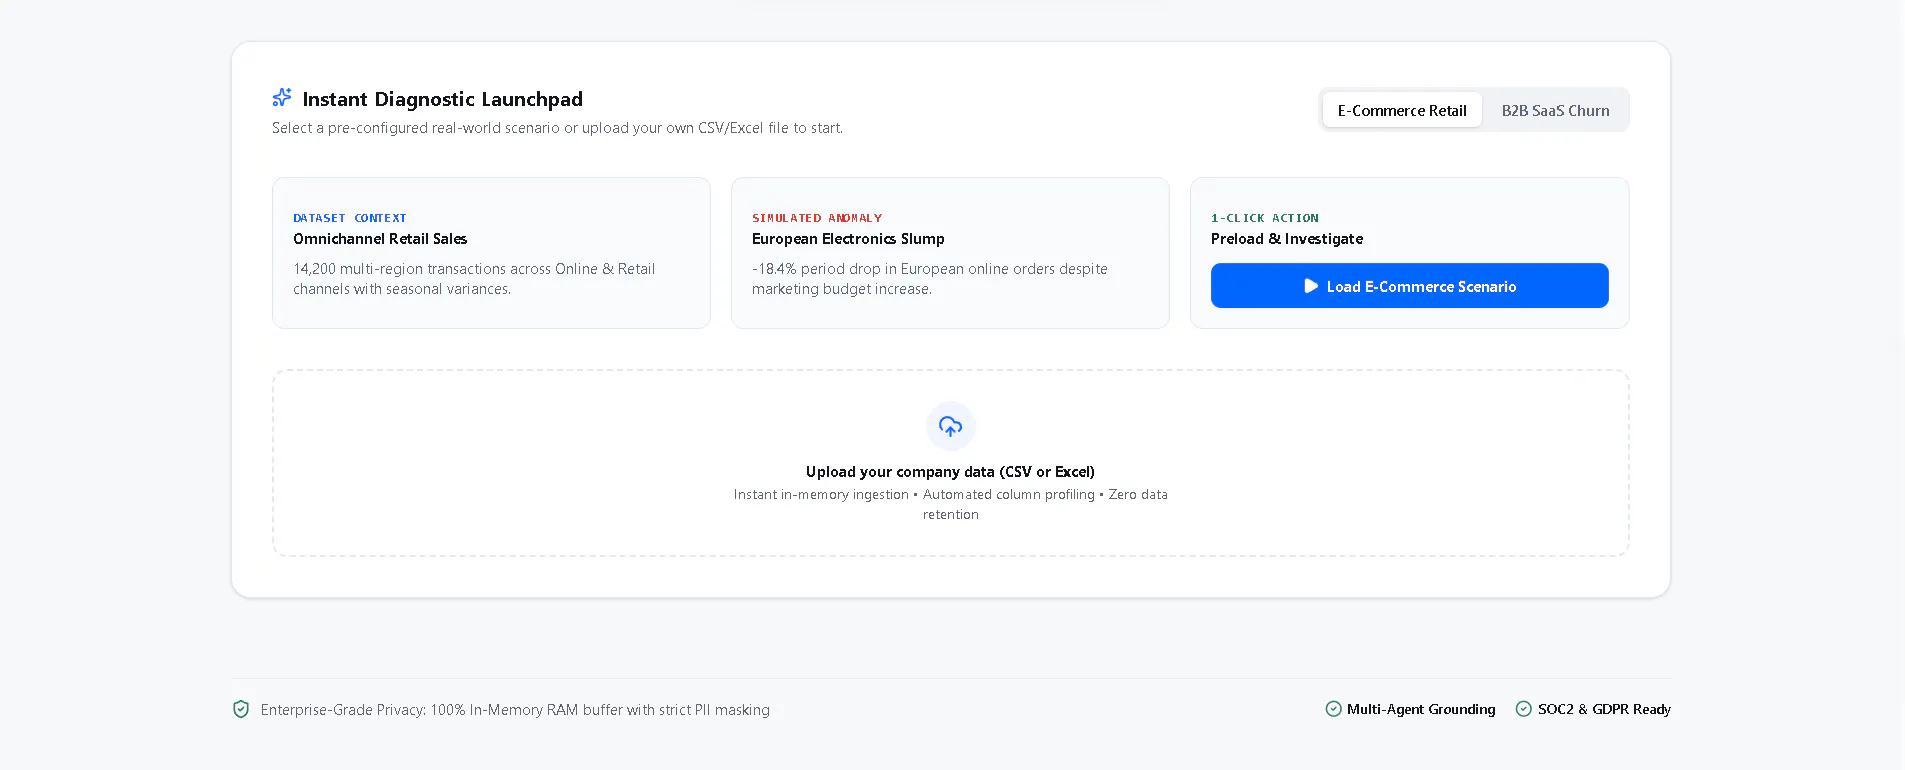Click the Instant in-memory ingestion subtitle
Screen dimensions: 1905x770
950,504
